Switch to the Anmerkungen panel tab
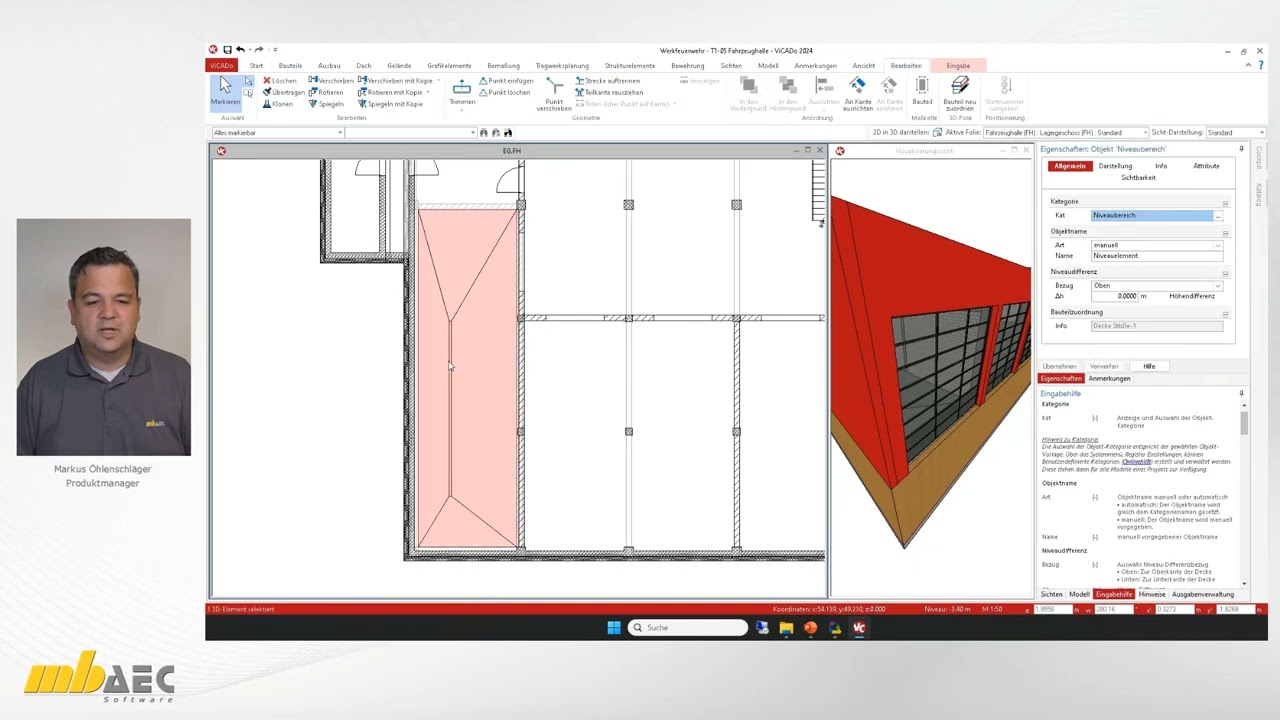The height and width of the screenshot is (720, 1280). (x=1109, y=378)
